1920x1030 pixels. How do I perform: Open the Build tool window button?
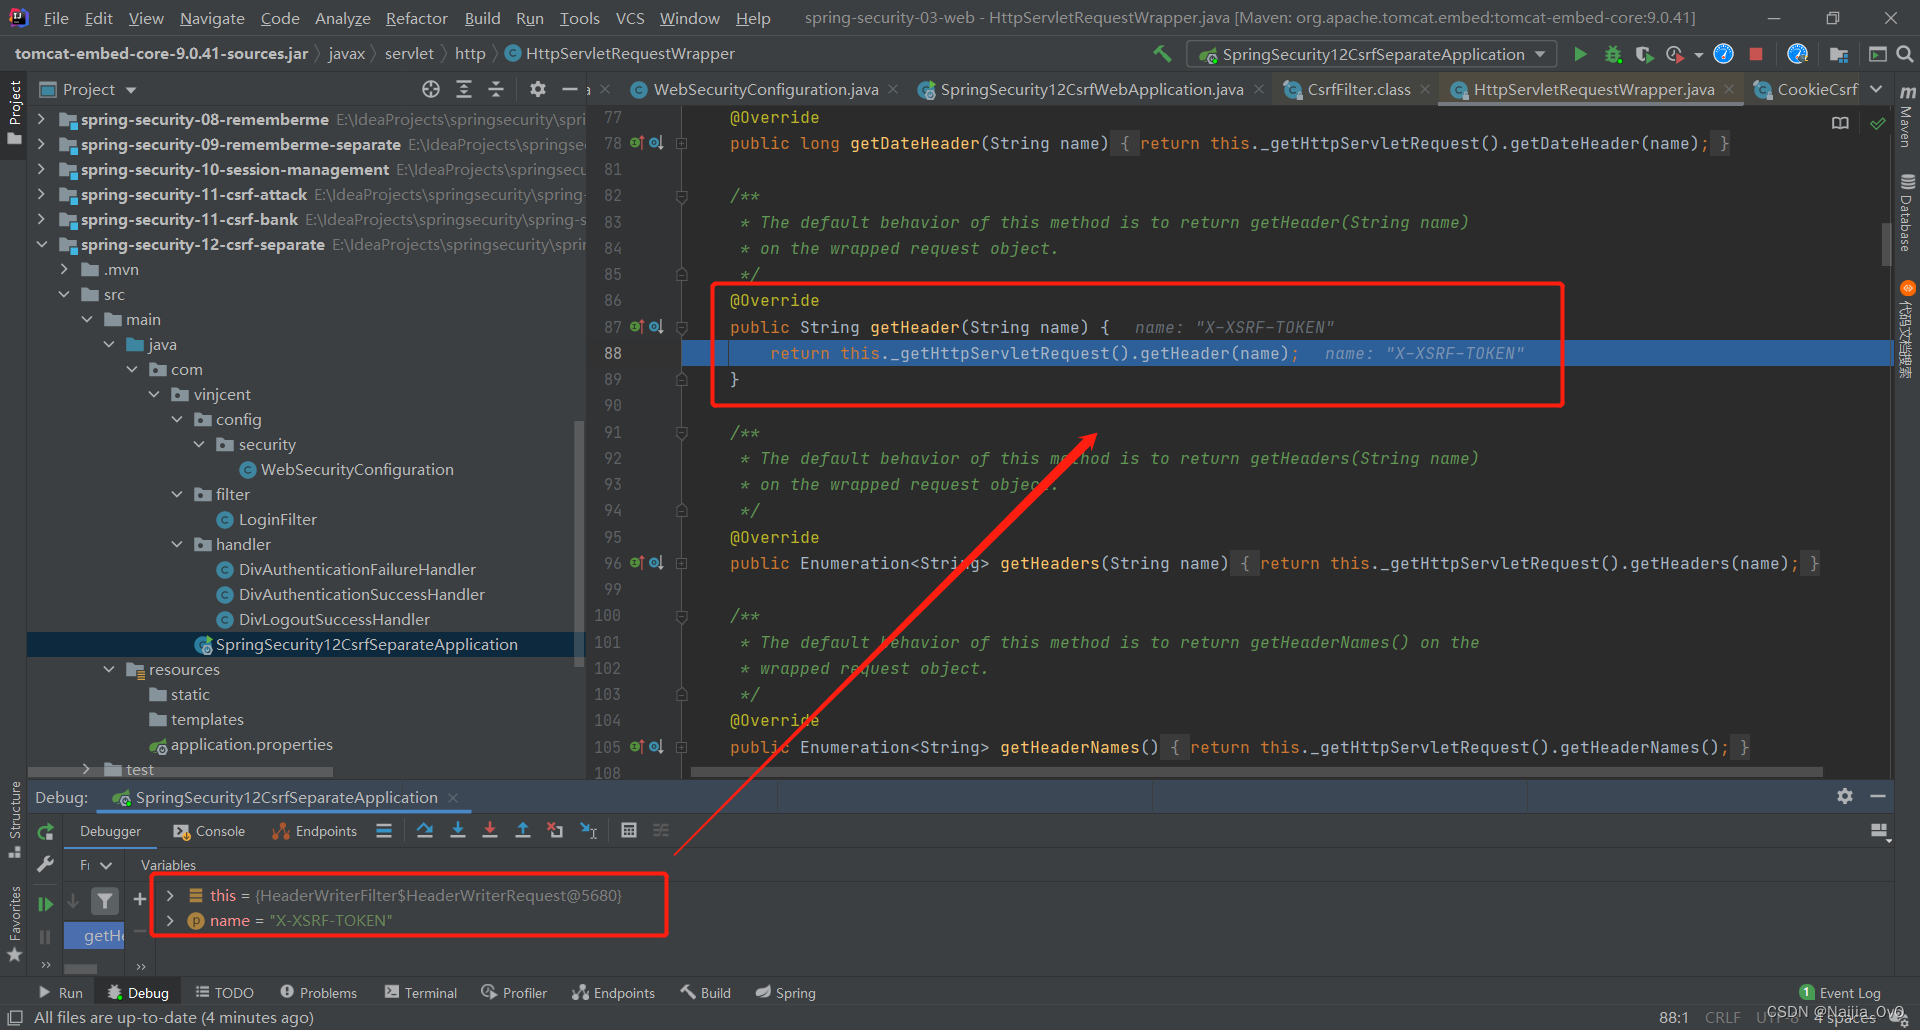tap(706, 993)
